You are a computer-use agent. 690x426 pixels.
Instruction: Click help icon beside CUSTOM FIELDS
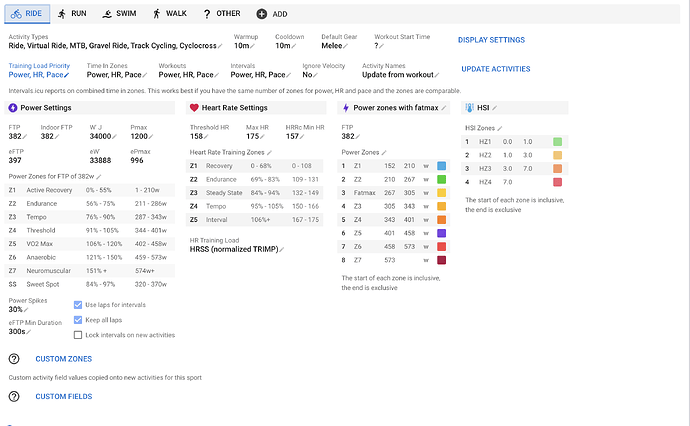click(14, 397)
